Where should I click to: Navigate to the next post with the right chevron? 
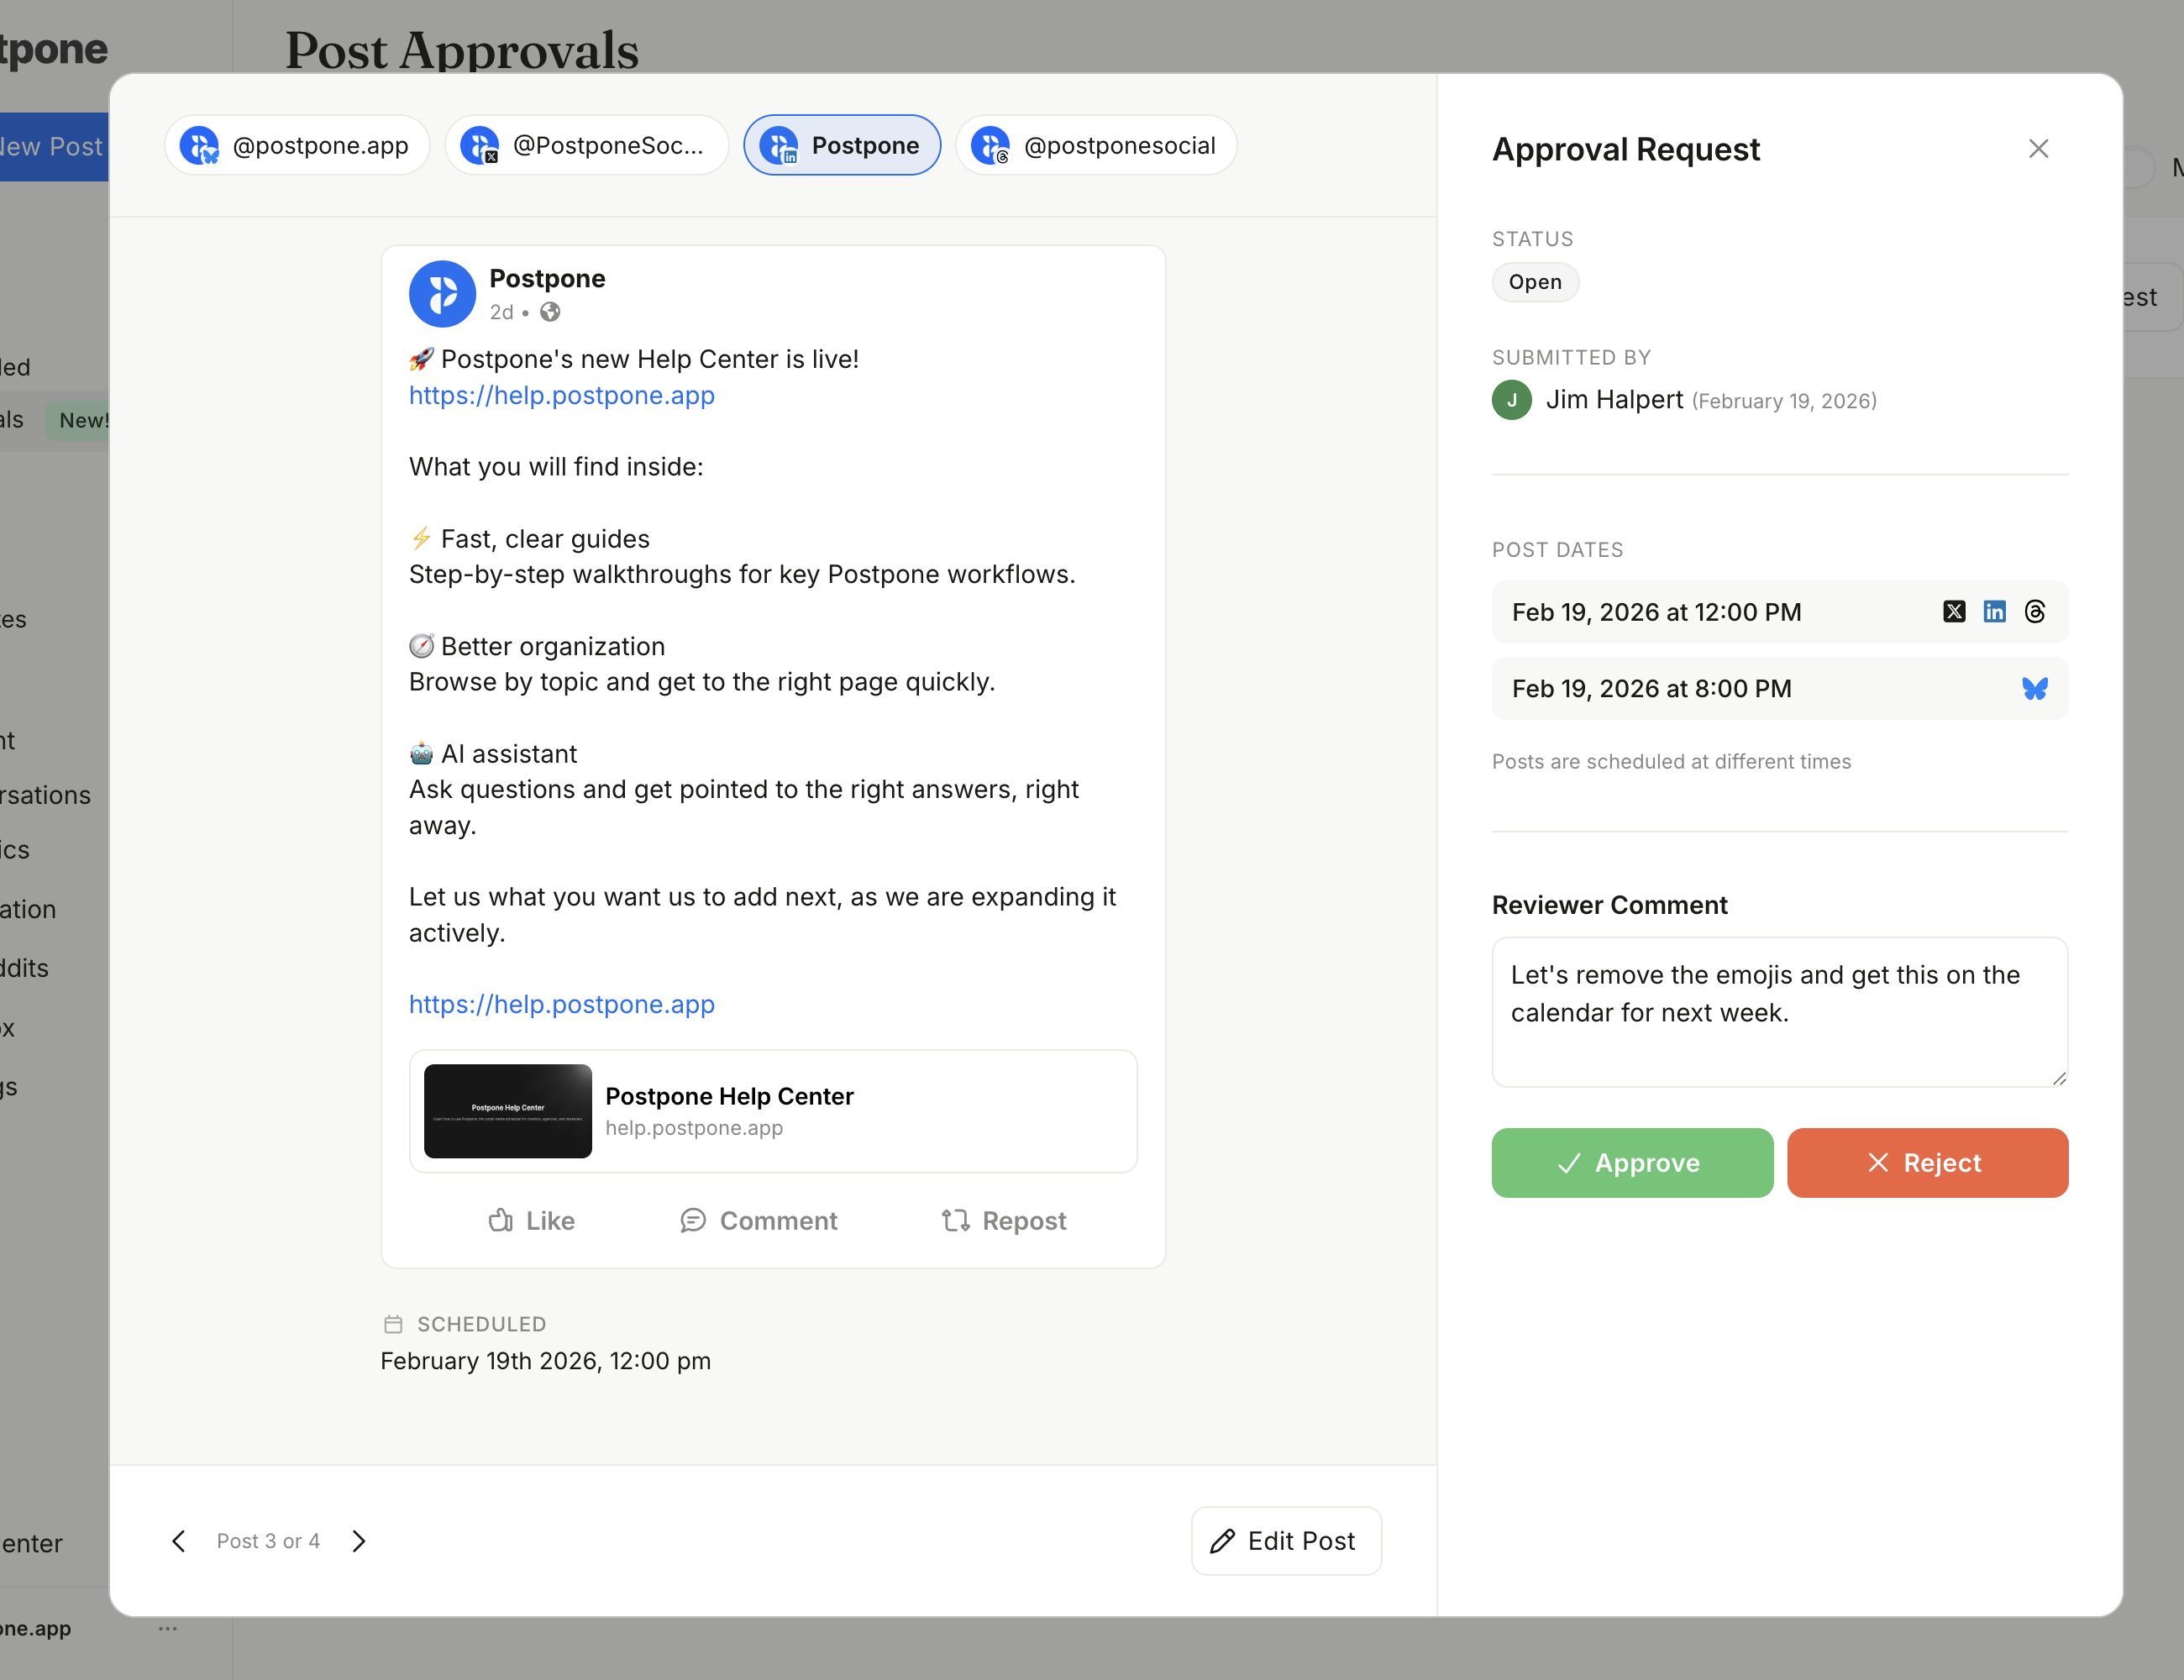pyautogui.click(x=359, y=1541)
